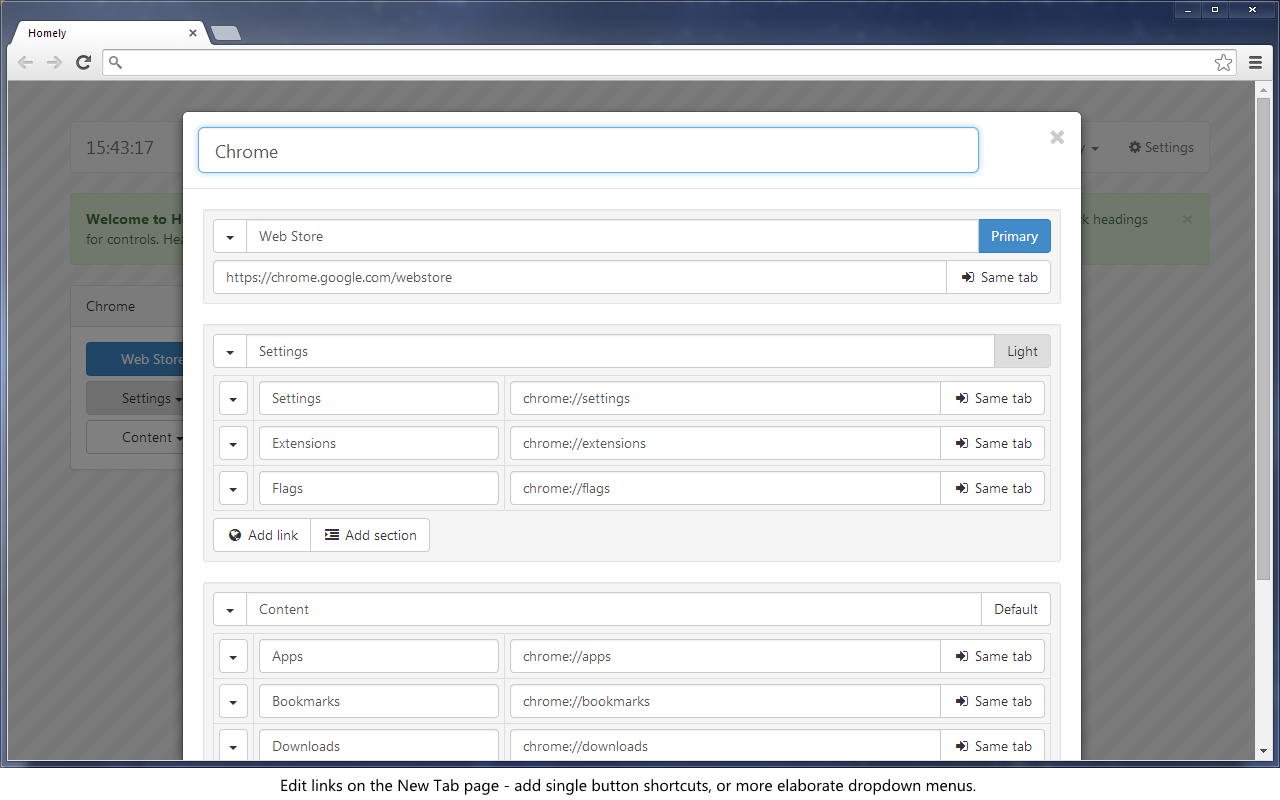1280x800 pixels.
Task: Toggle Same tab for chrome://apps link
Action: tap(993, 656)
